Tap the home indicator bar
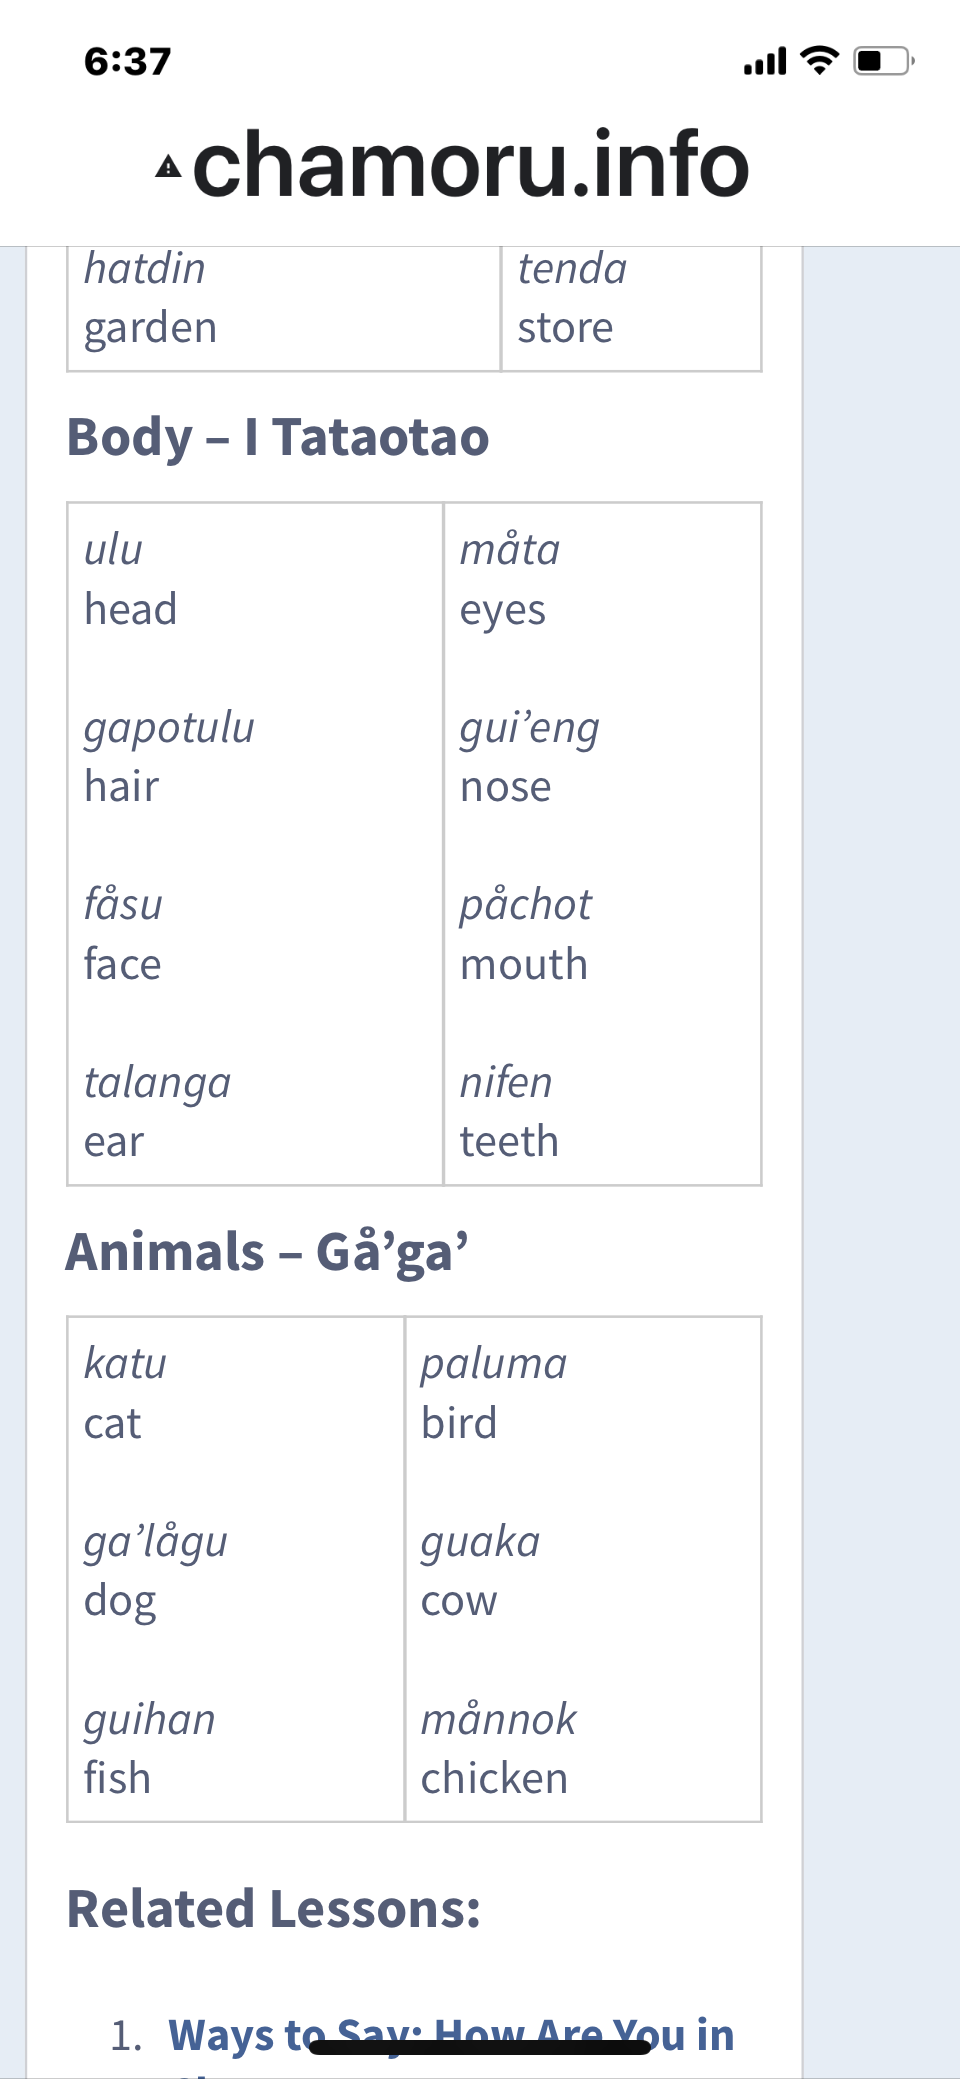Image resolution: width=960 pixels, height=2079 pixels. pos(480,2047)
